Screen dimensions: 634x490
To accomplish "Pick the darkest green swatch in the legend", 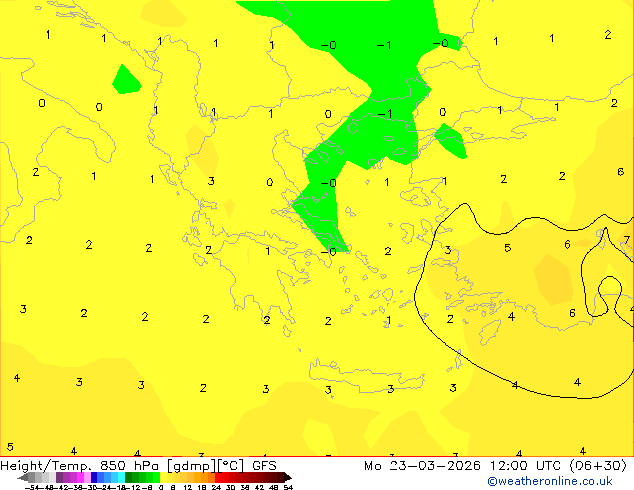I will click(129, 477).
